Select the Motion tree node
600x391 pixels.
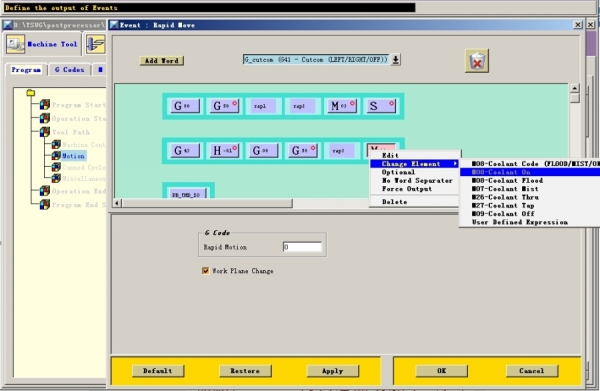(73, 156)
